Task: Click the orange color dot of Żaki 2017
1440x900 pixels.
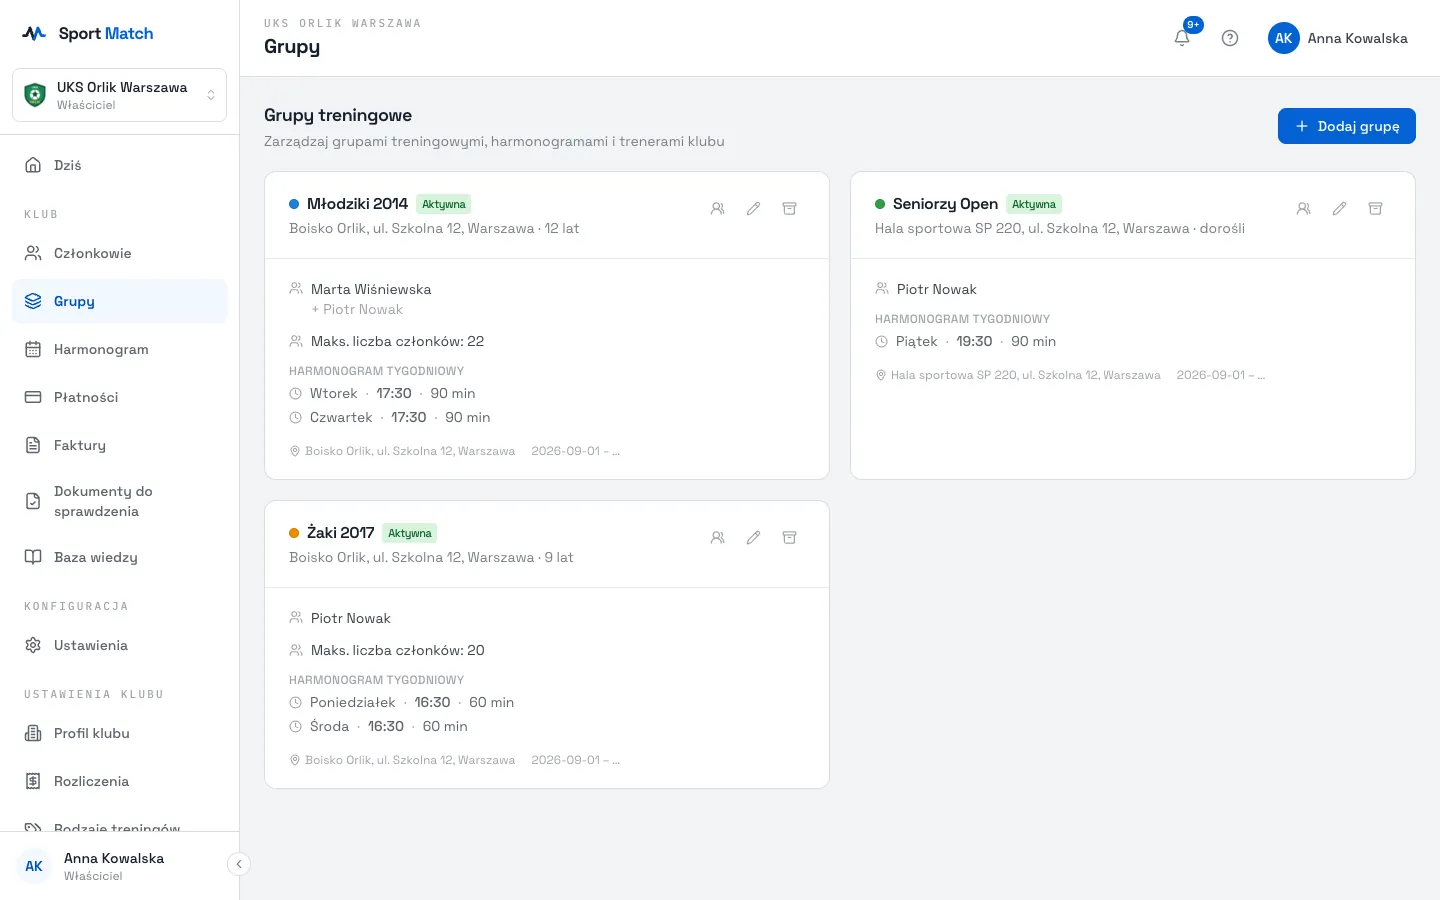Action: pyautogui.click(x=294, y=533)
